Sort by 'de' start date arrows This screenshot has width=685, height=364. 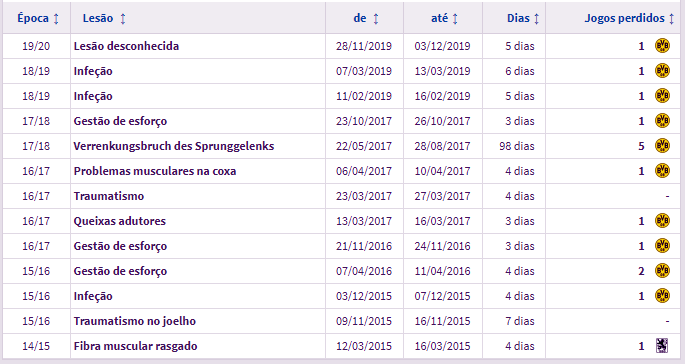point(376,18)
